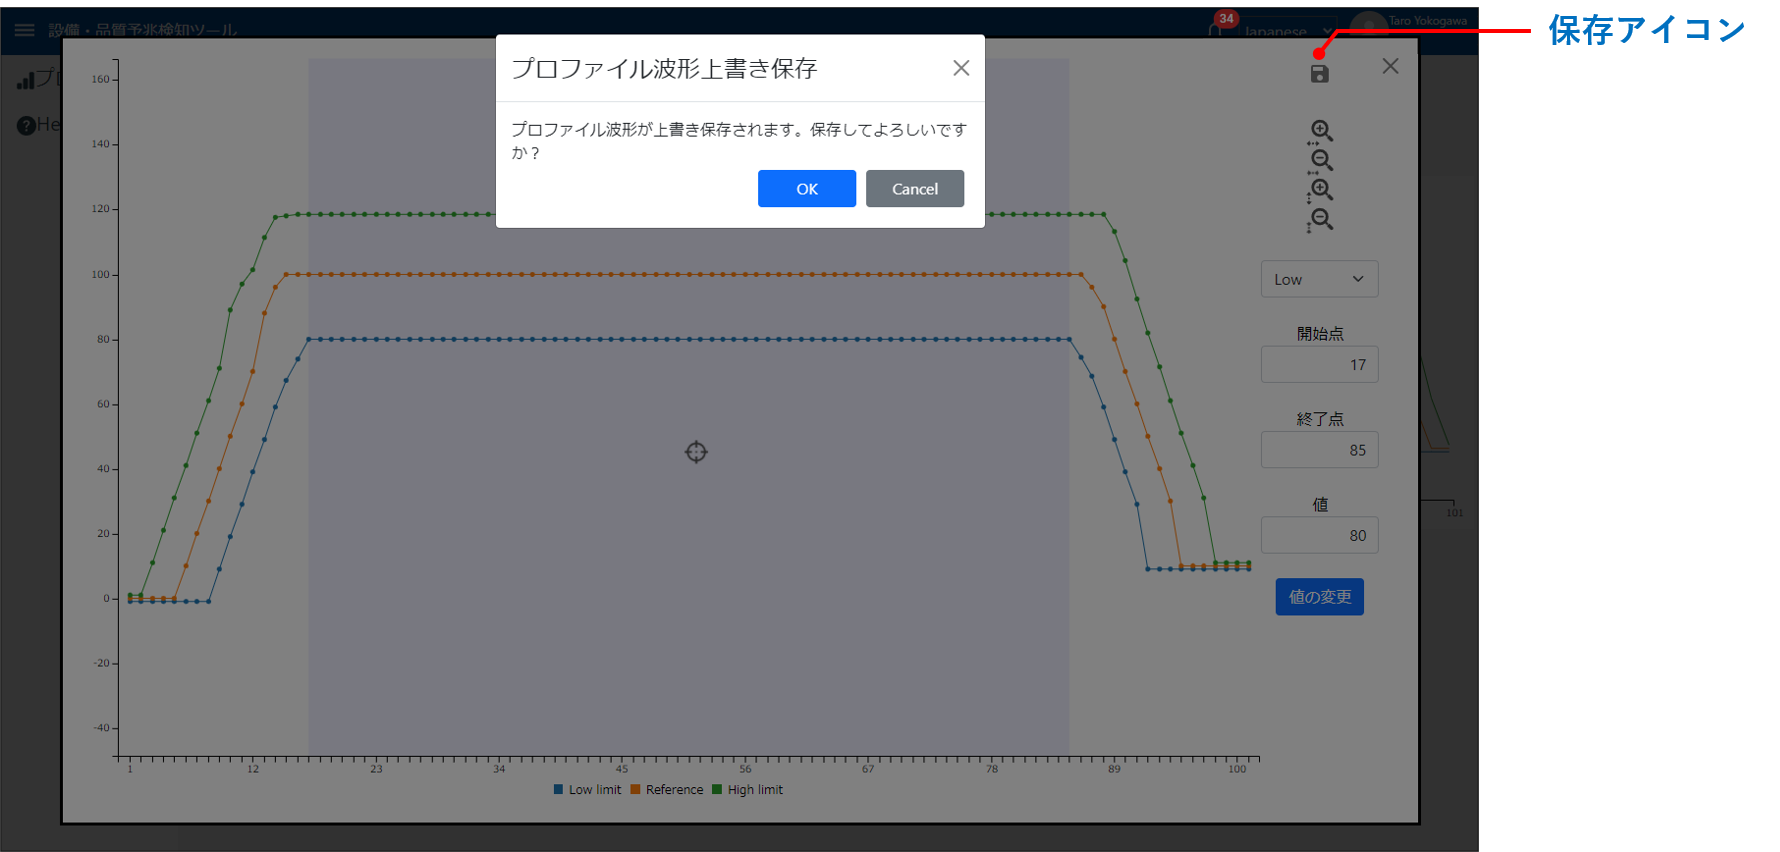The height and width of the screenshot is (852, 1780).
Task: Click the 開始点 input field showing 17
Action: coord(1320,365)
